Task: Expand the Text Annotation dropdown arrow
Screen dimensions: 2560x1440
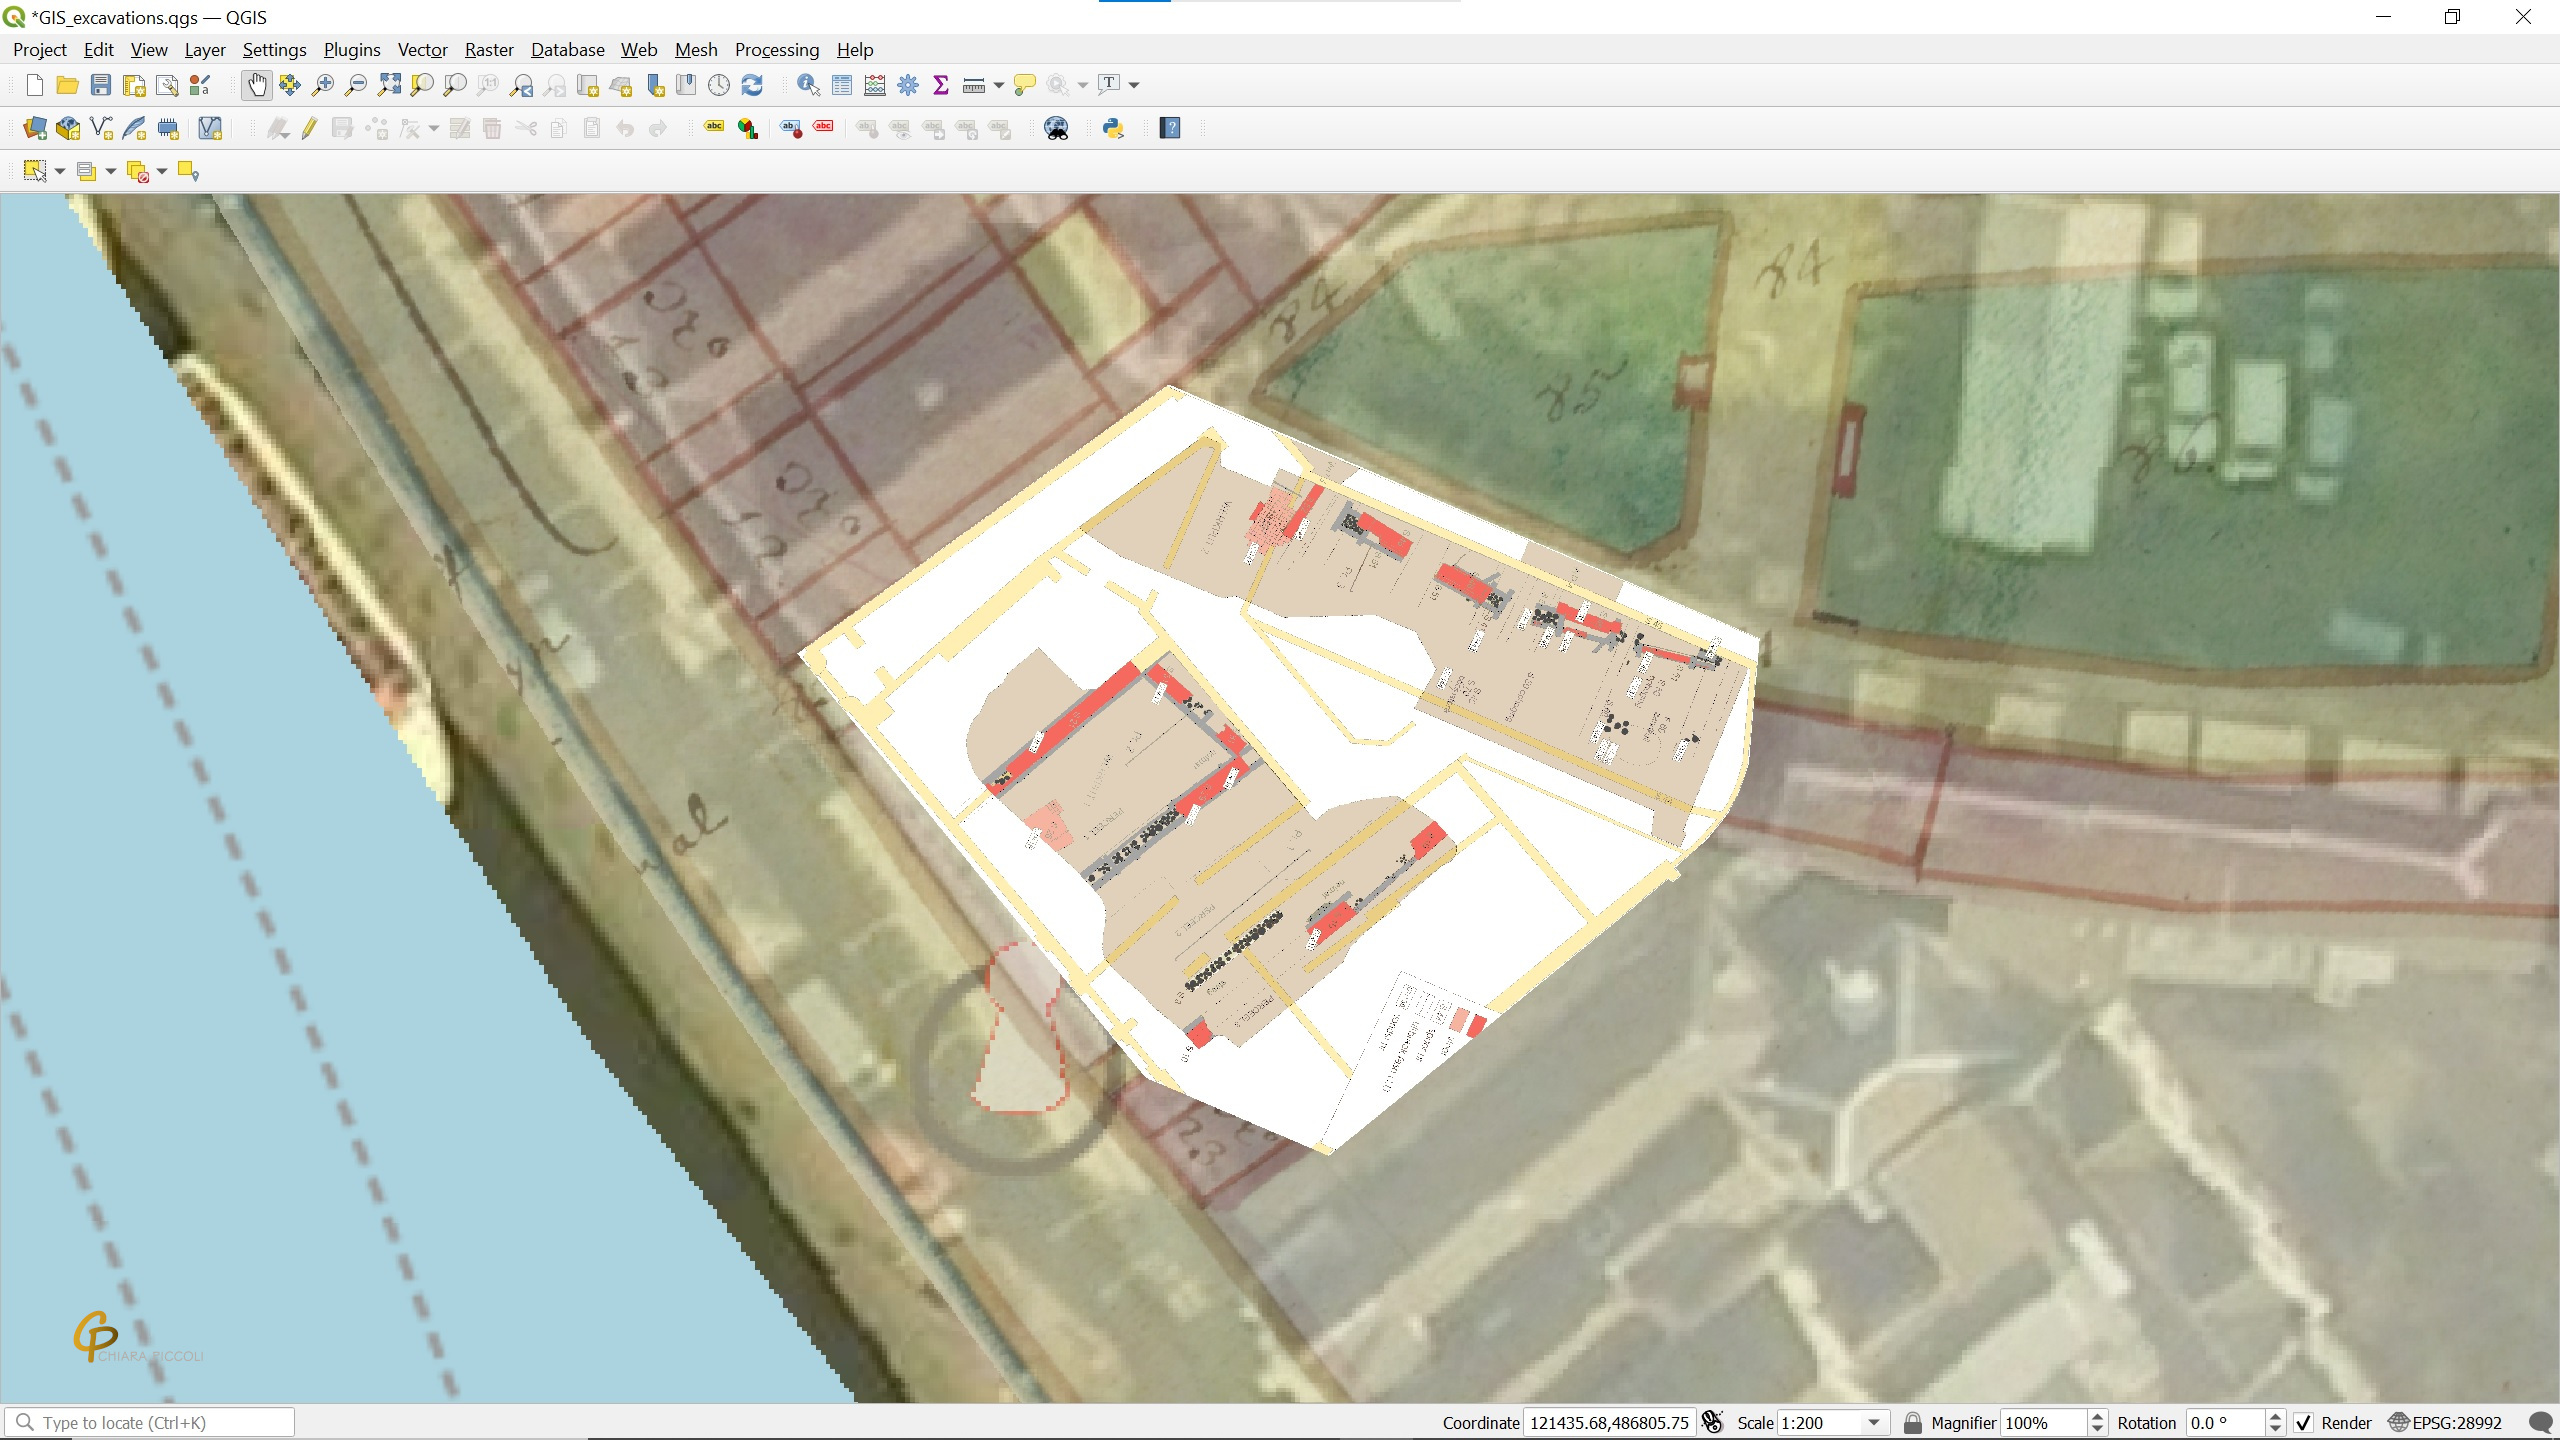Action: [x=1134, y=85]
